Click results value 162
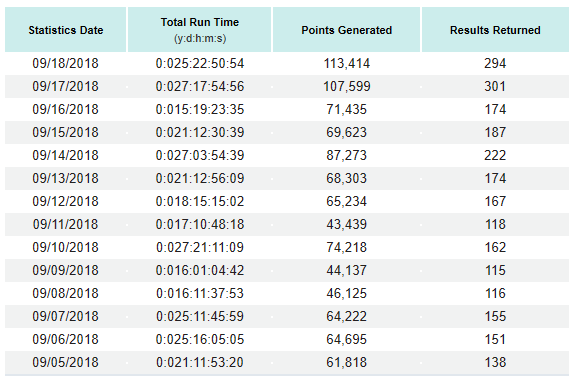Viewport: 576px width, 380px height. (495, 247)
